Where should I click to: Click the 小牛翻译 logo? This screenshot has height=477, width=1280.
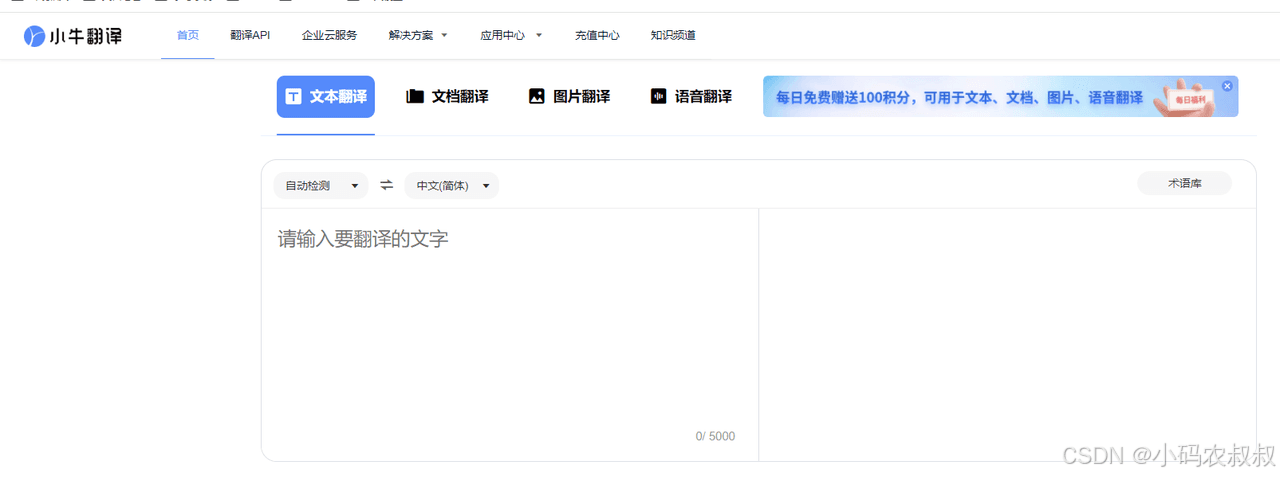(73, 36)
